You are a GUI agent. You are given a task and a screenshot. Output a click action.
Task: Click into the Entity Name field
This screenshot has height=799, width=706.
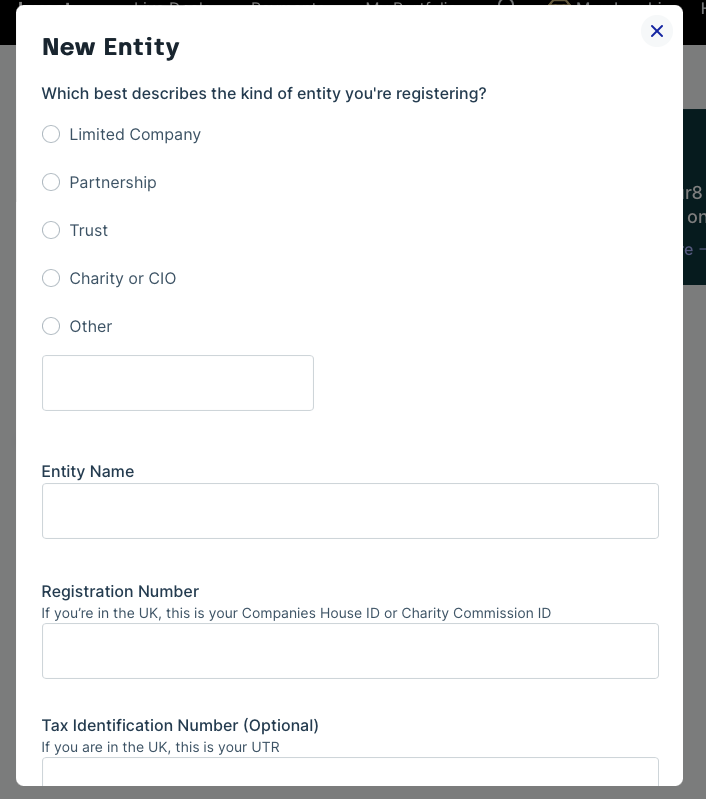coord(350,511)
